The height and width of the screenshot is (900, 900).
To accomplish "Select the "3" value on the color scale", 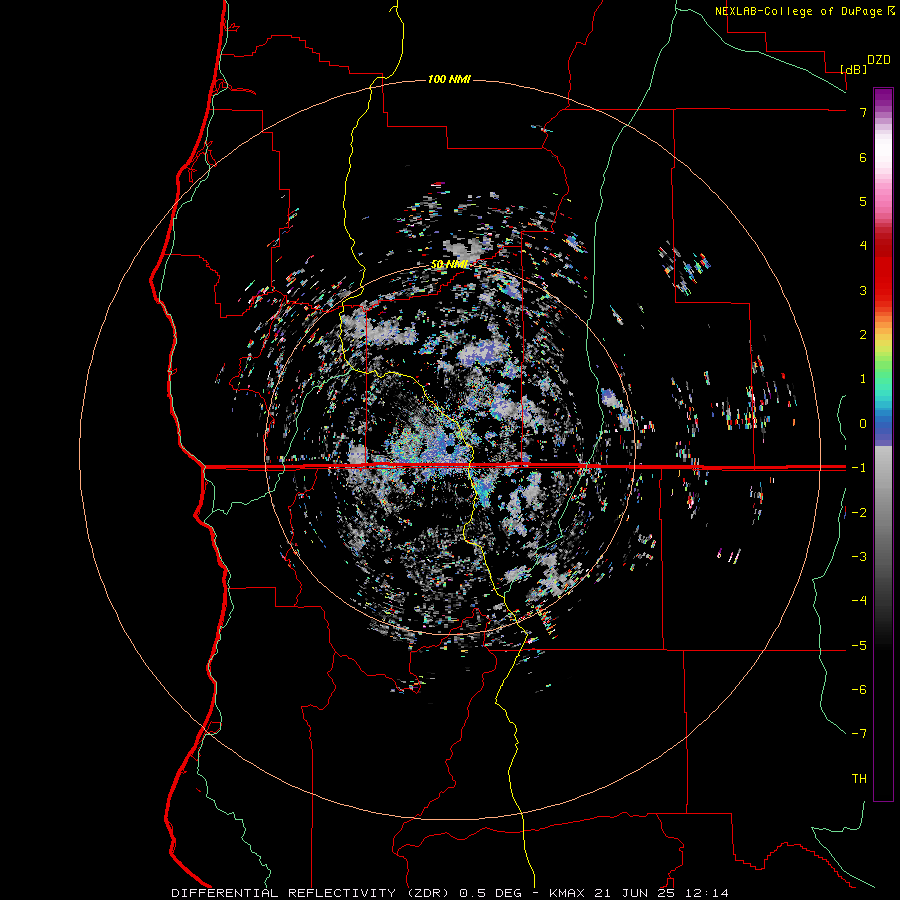I will pyautogui.click(x=863, y=290).
